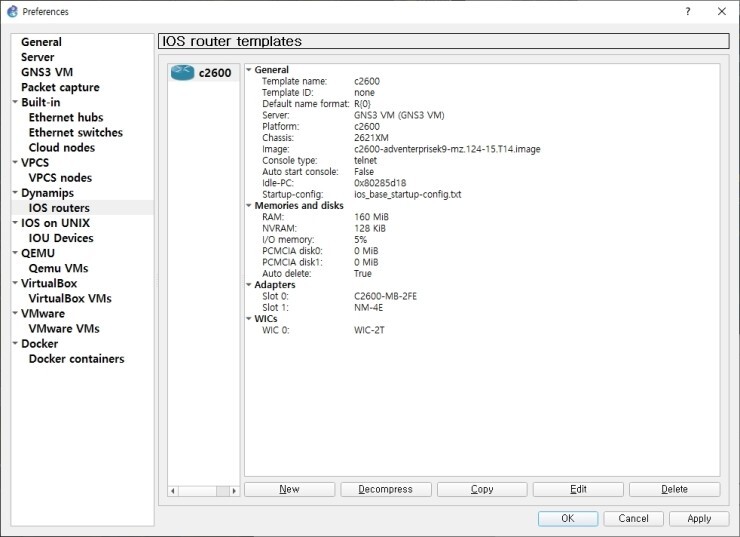Viewport: 740px width, 537px height.
Task: Select Cloud nodes in sidebar
Action: [61, 148]
